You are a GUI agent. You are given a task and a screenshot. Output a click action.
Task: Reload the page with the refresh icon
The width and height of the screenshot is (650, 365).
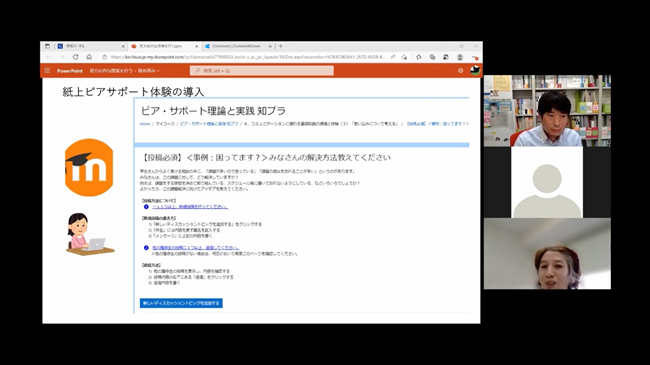coord(75,57)
